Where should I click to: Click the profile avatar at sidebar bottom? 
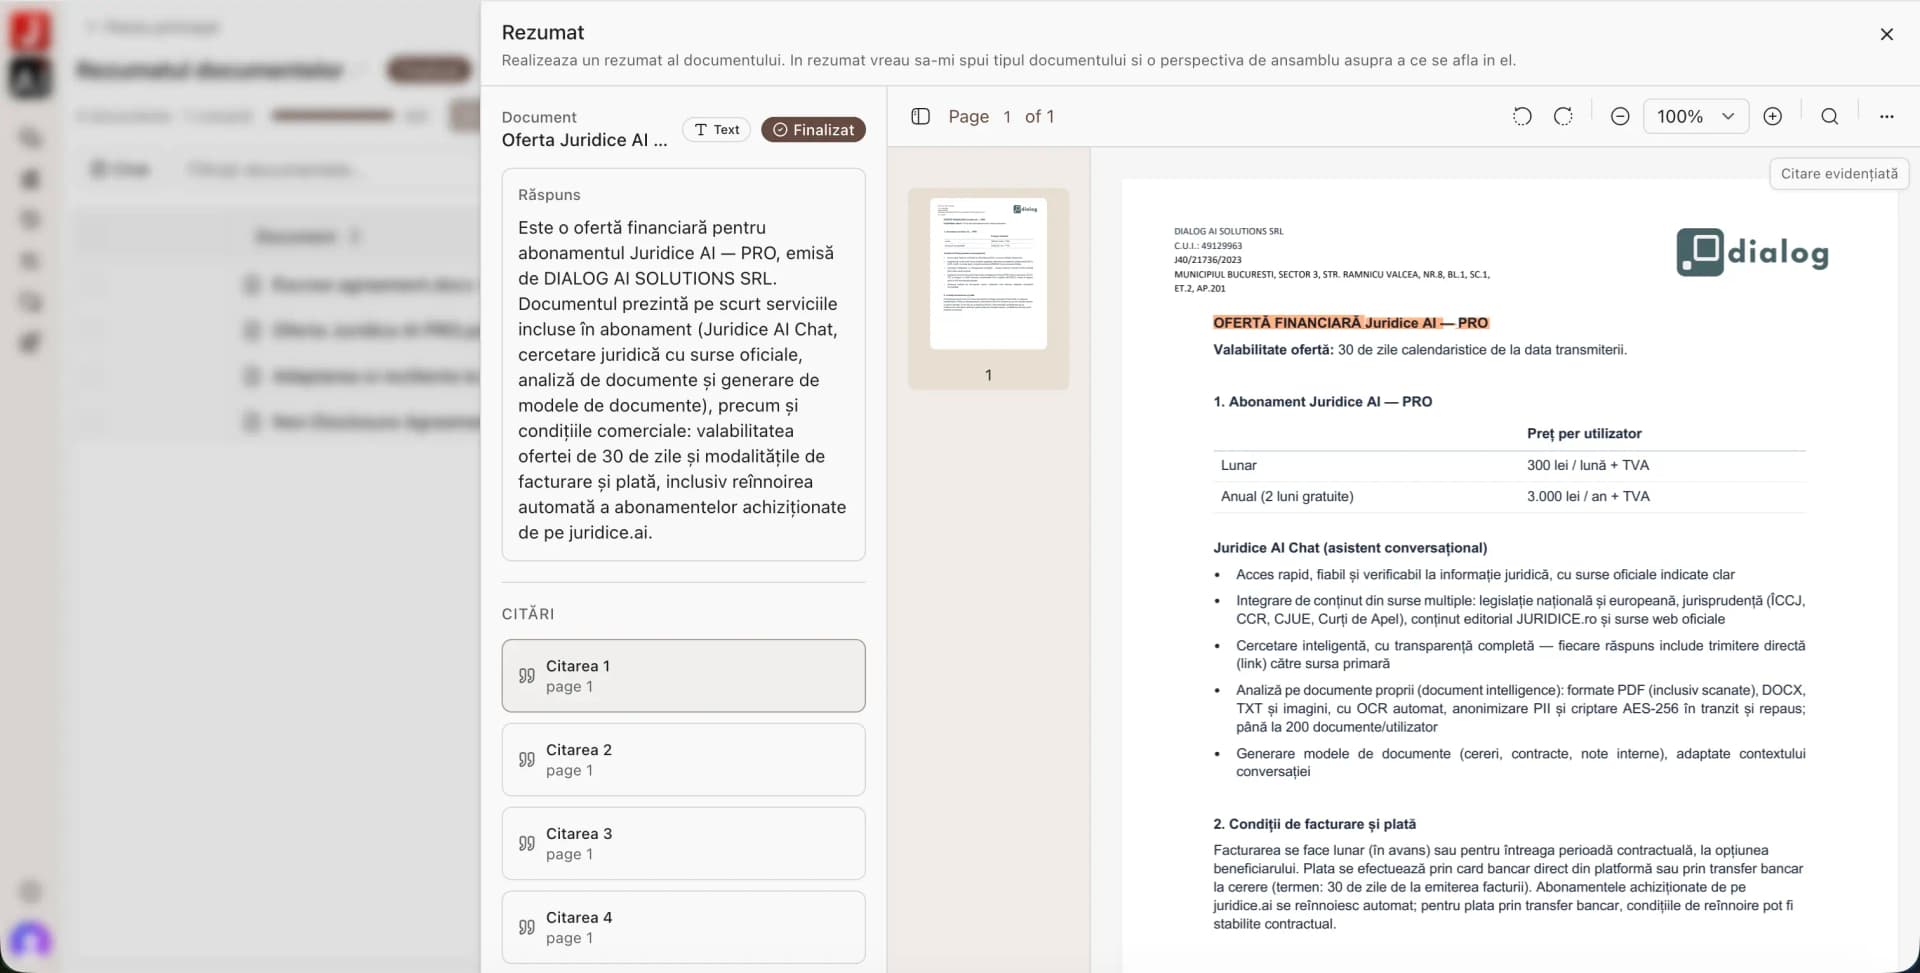30,940
